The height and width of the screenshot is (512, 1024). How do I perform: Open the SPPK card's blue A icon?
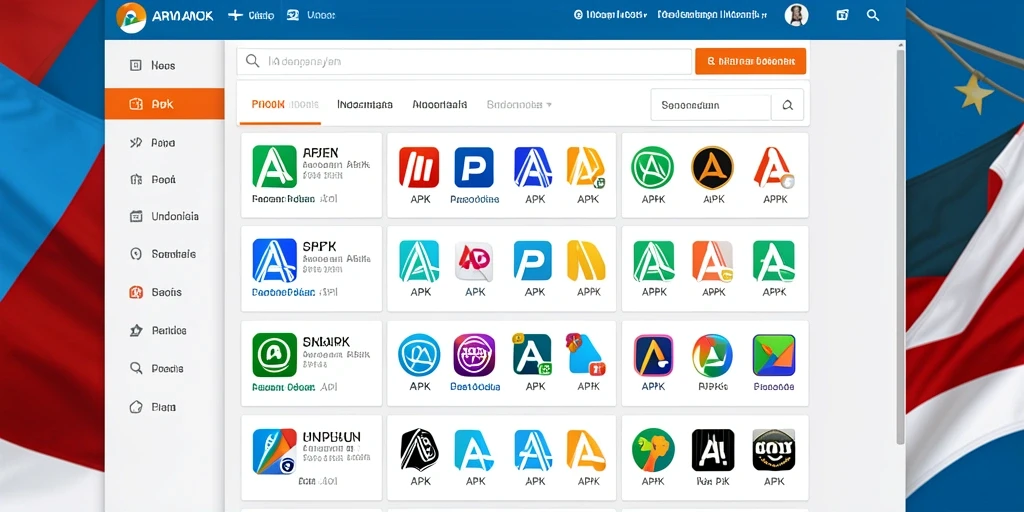(274, 261)
